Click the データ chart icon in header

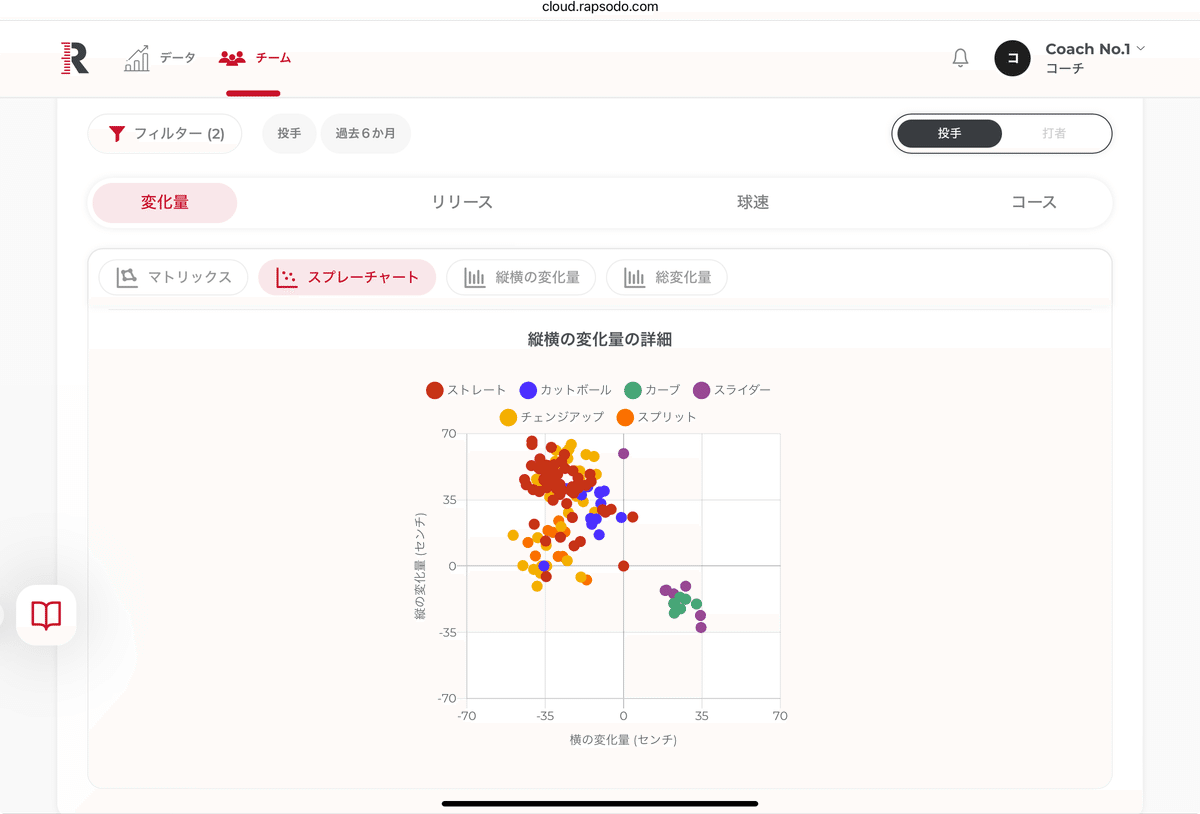click(x=137, y=58)
